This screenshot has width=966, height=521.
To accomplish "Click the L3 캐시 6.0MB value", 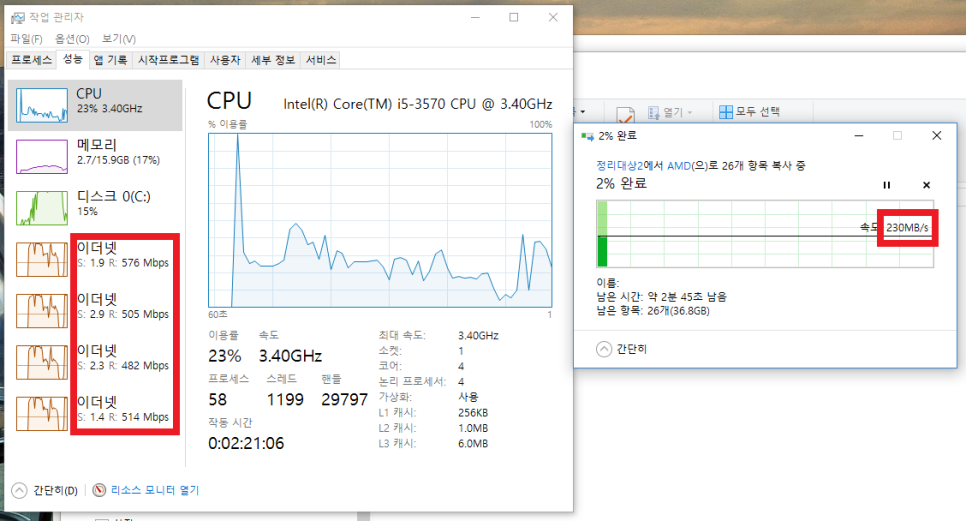I will 473,443.
